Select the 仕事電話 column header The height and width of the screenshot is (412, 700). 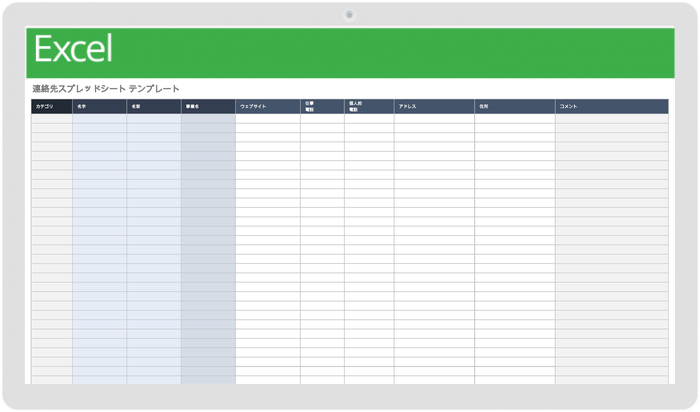pos(322,106)
